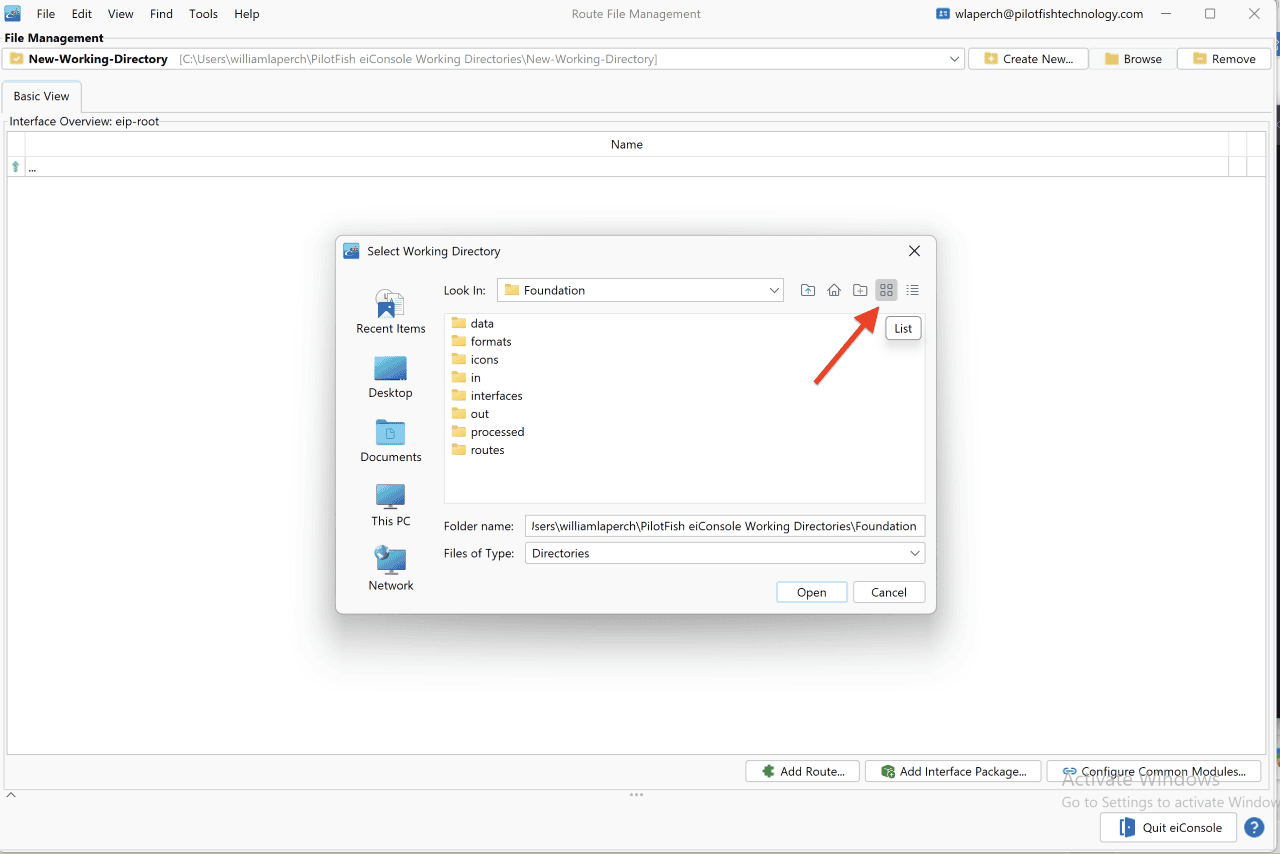Open the Find menu
The width and height of the screenshot is (1280, 854).
point(161,14)
